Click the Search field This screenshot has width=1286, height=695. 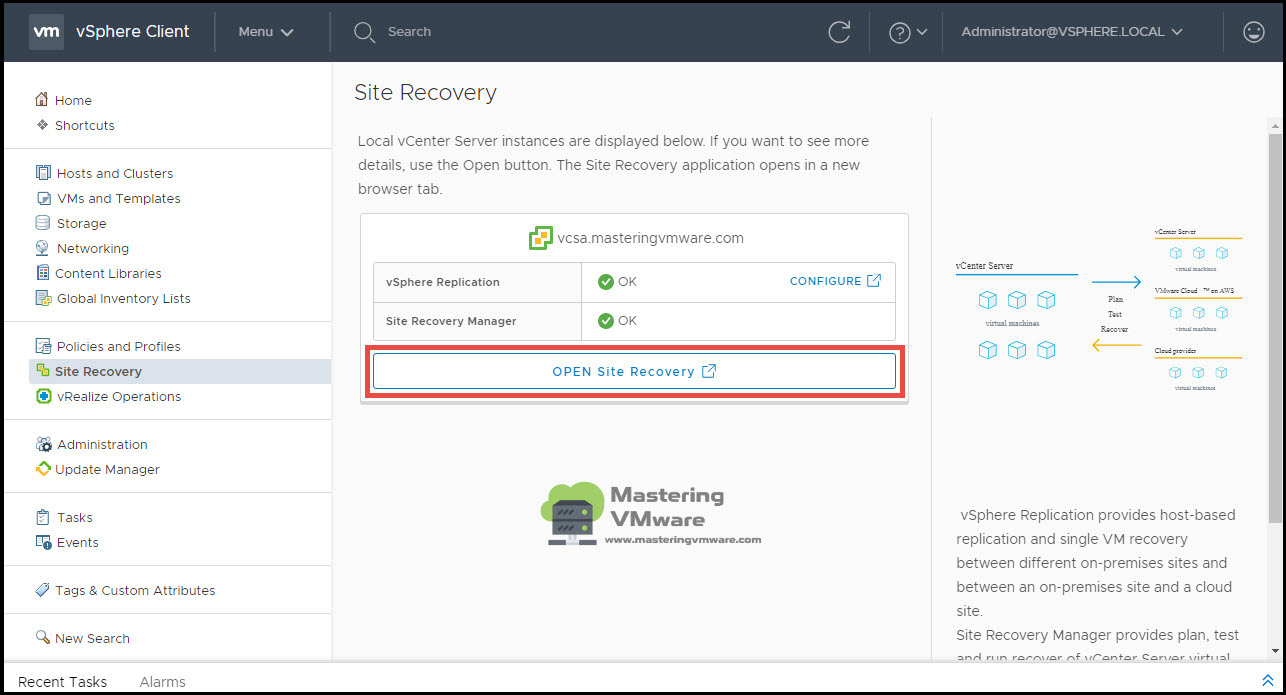point(409,32)
